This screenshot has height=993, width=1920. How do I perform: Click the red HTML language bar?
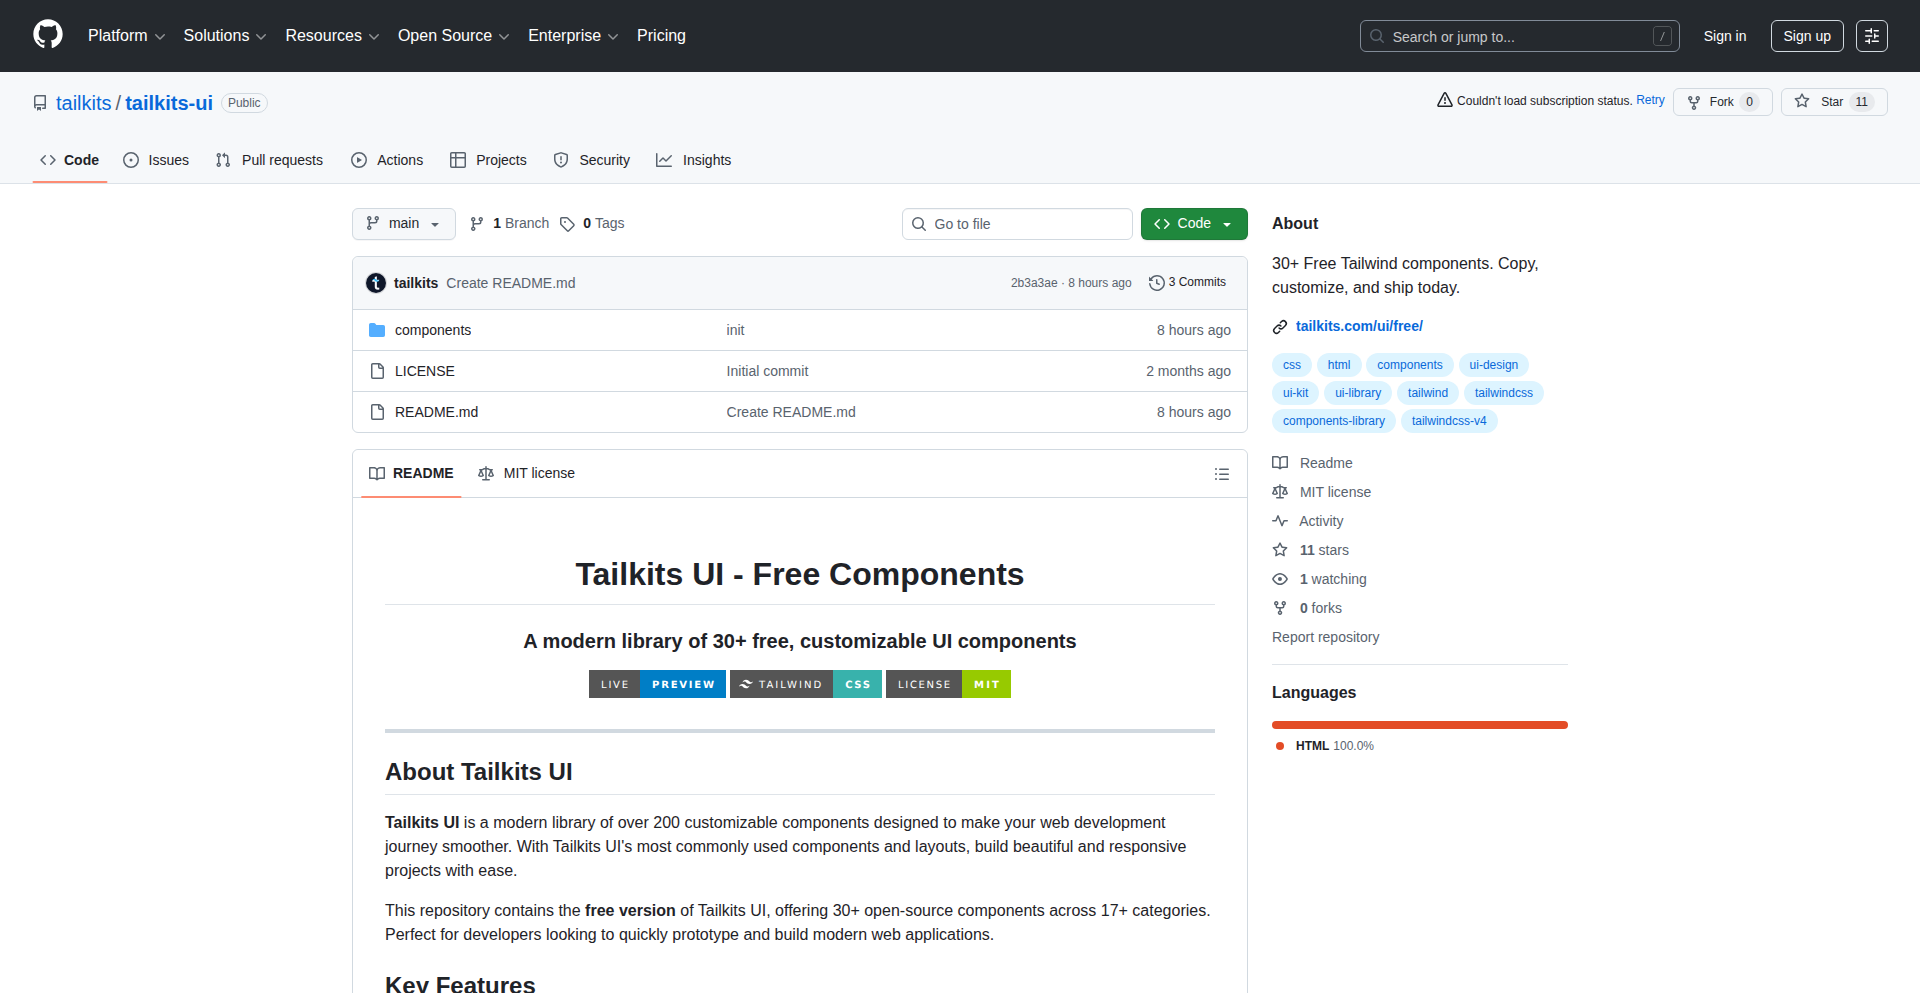point(1418,724)
